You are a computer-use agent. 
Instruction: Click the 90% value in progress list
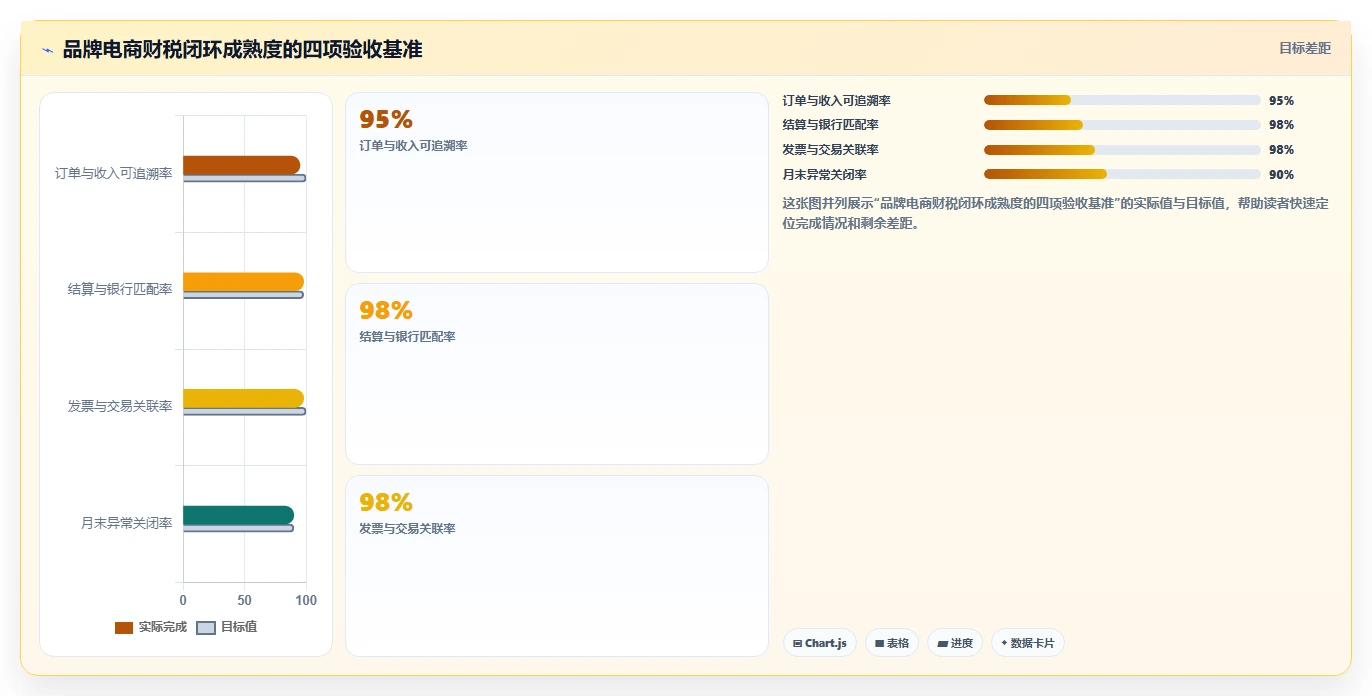click(1281, 175)
